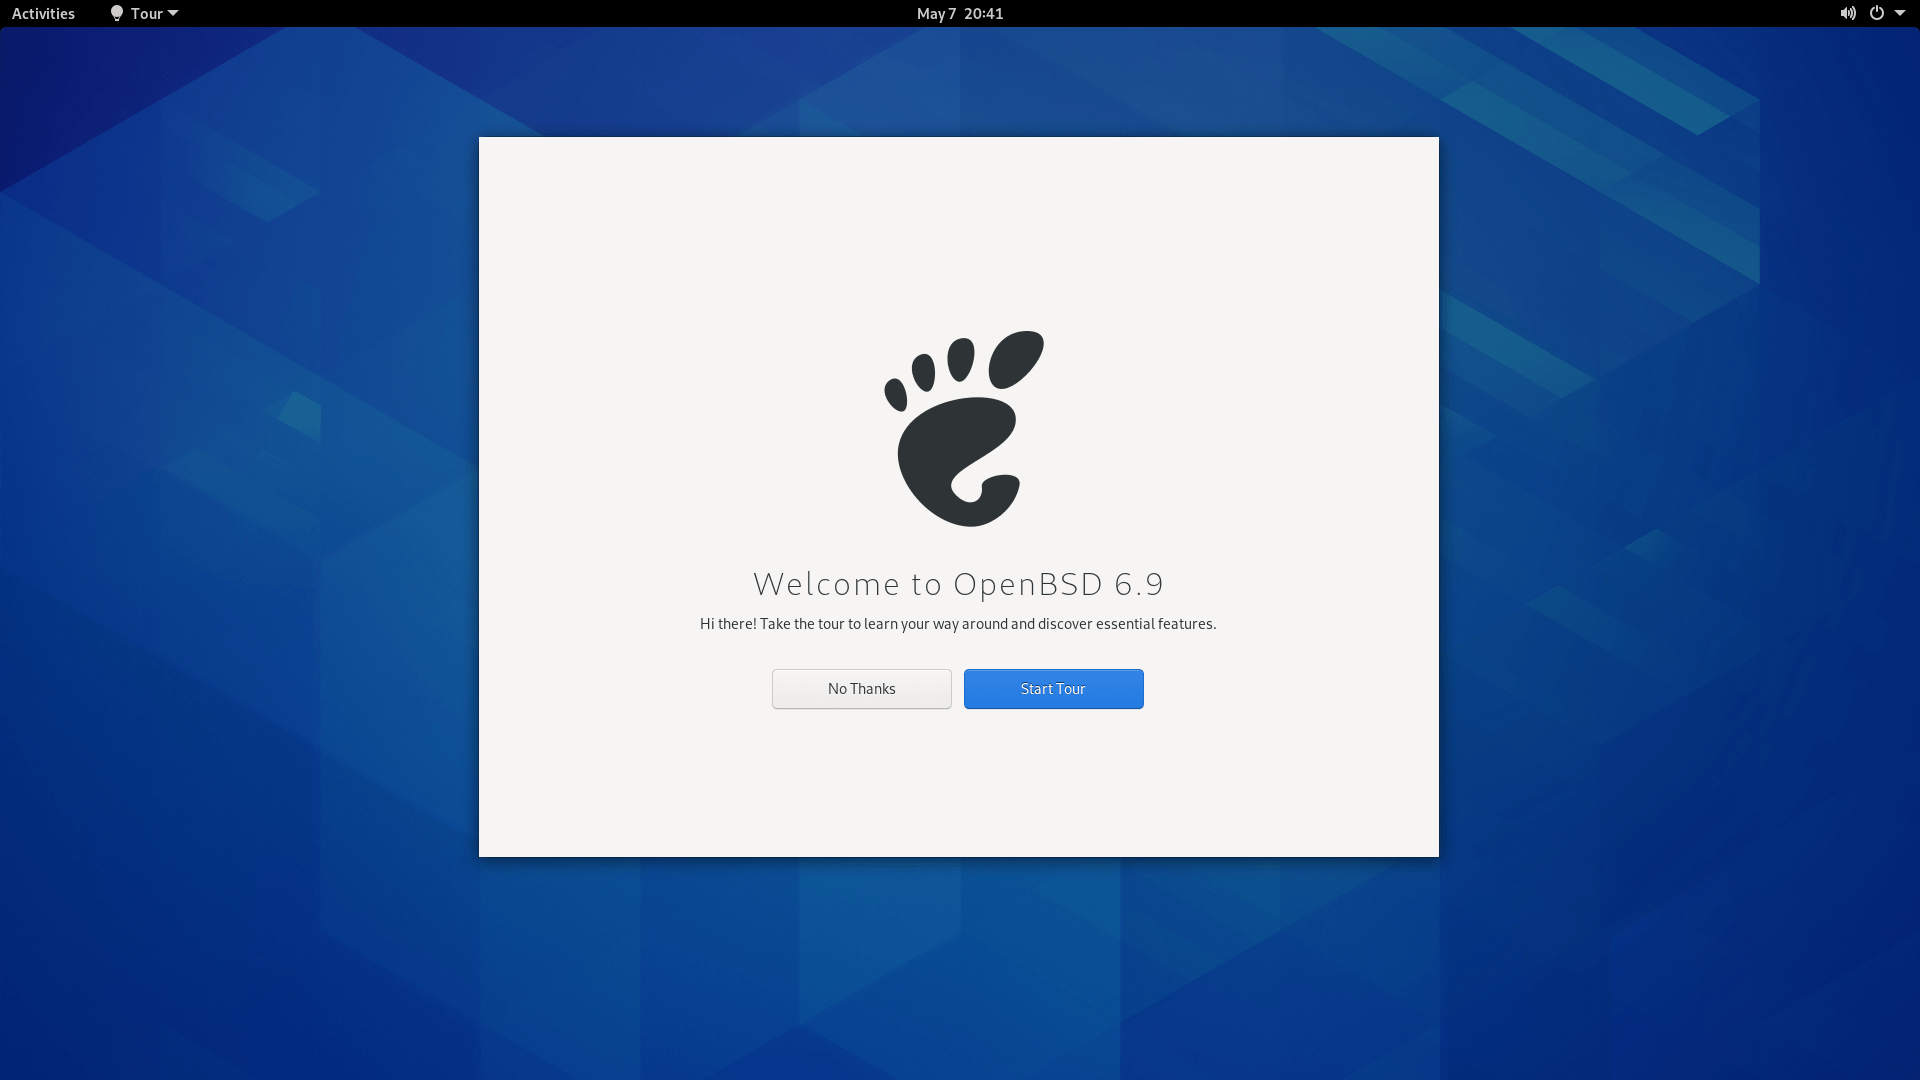1920x1080 pixels.
Task: Open the clock showing 20:41
Action: [983, 13]
